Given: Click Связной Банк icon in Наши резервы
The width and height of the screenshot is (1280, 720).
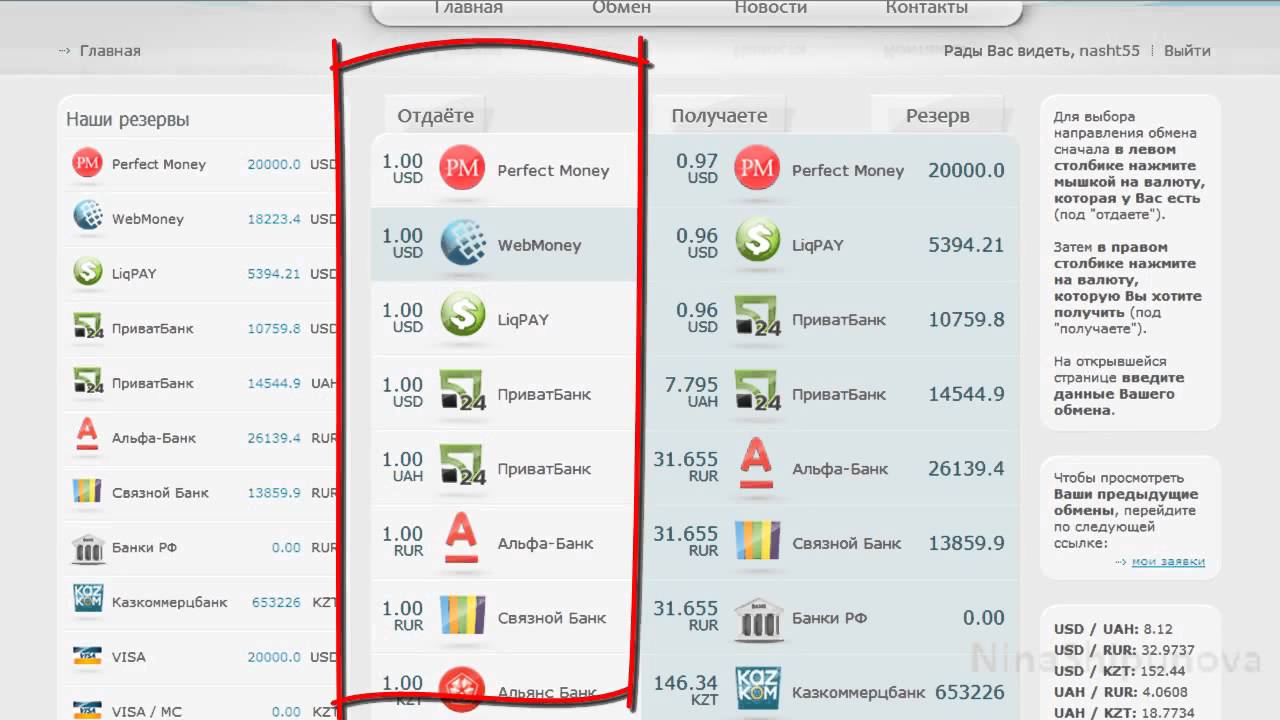Looking at the screenshot, I should tap(88, 491).
